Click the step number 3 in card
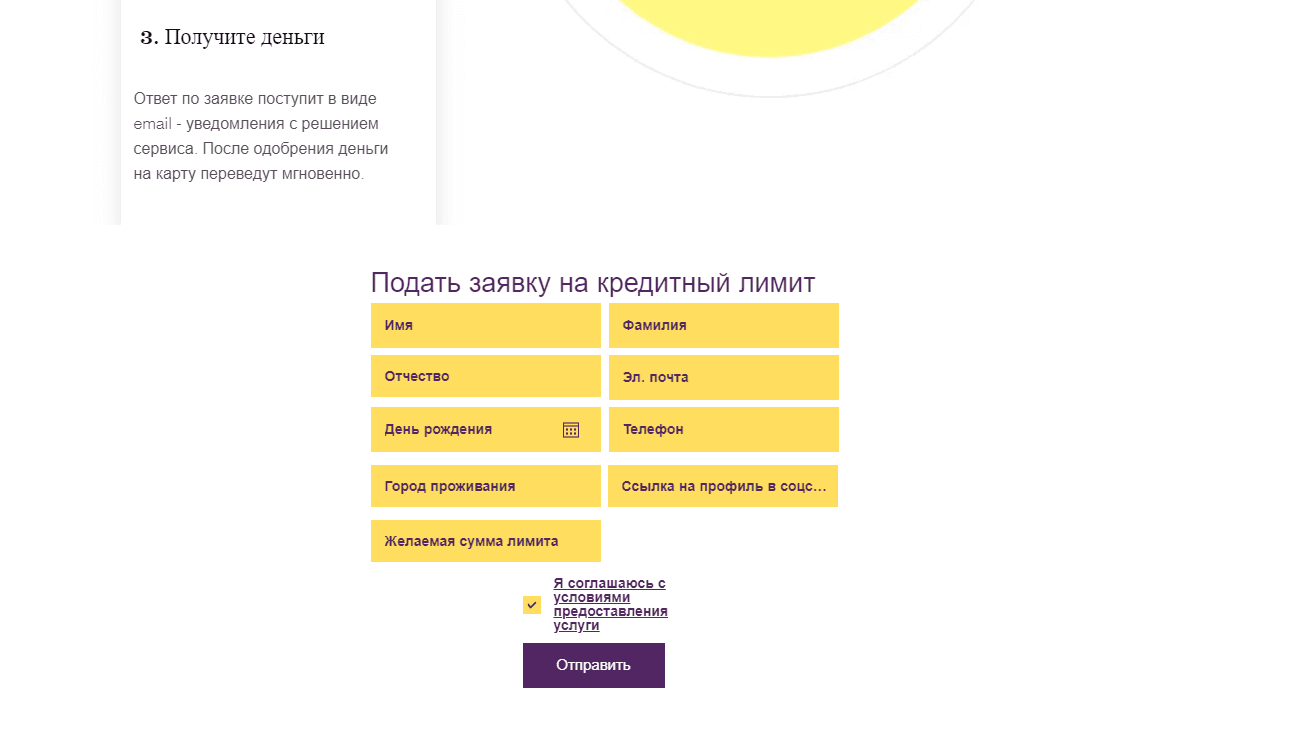This screenshot has height=739, width=1312. click(149, 38)
